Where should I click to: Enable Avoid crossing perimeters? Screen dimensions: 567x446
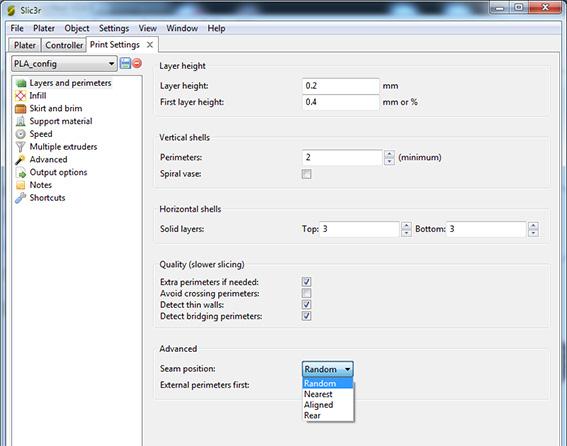pos(306,293)
